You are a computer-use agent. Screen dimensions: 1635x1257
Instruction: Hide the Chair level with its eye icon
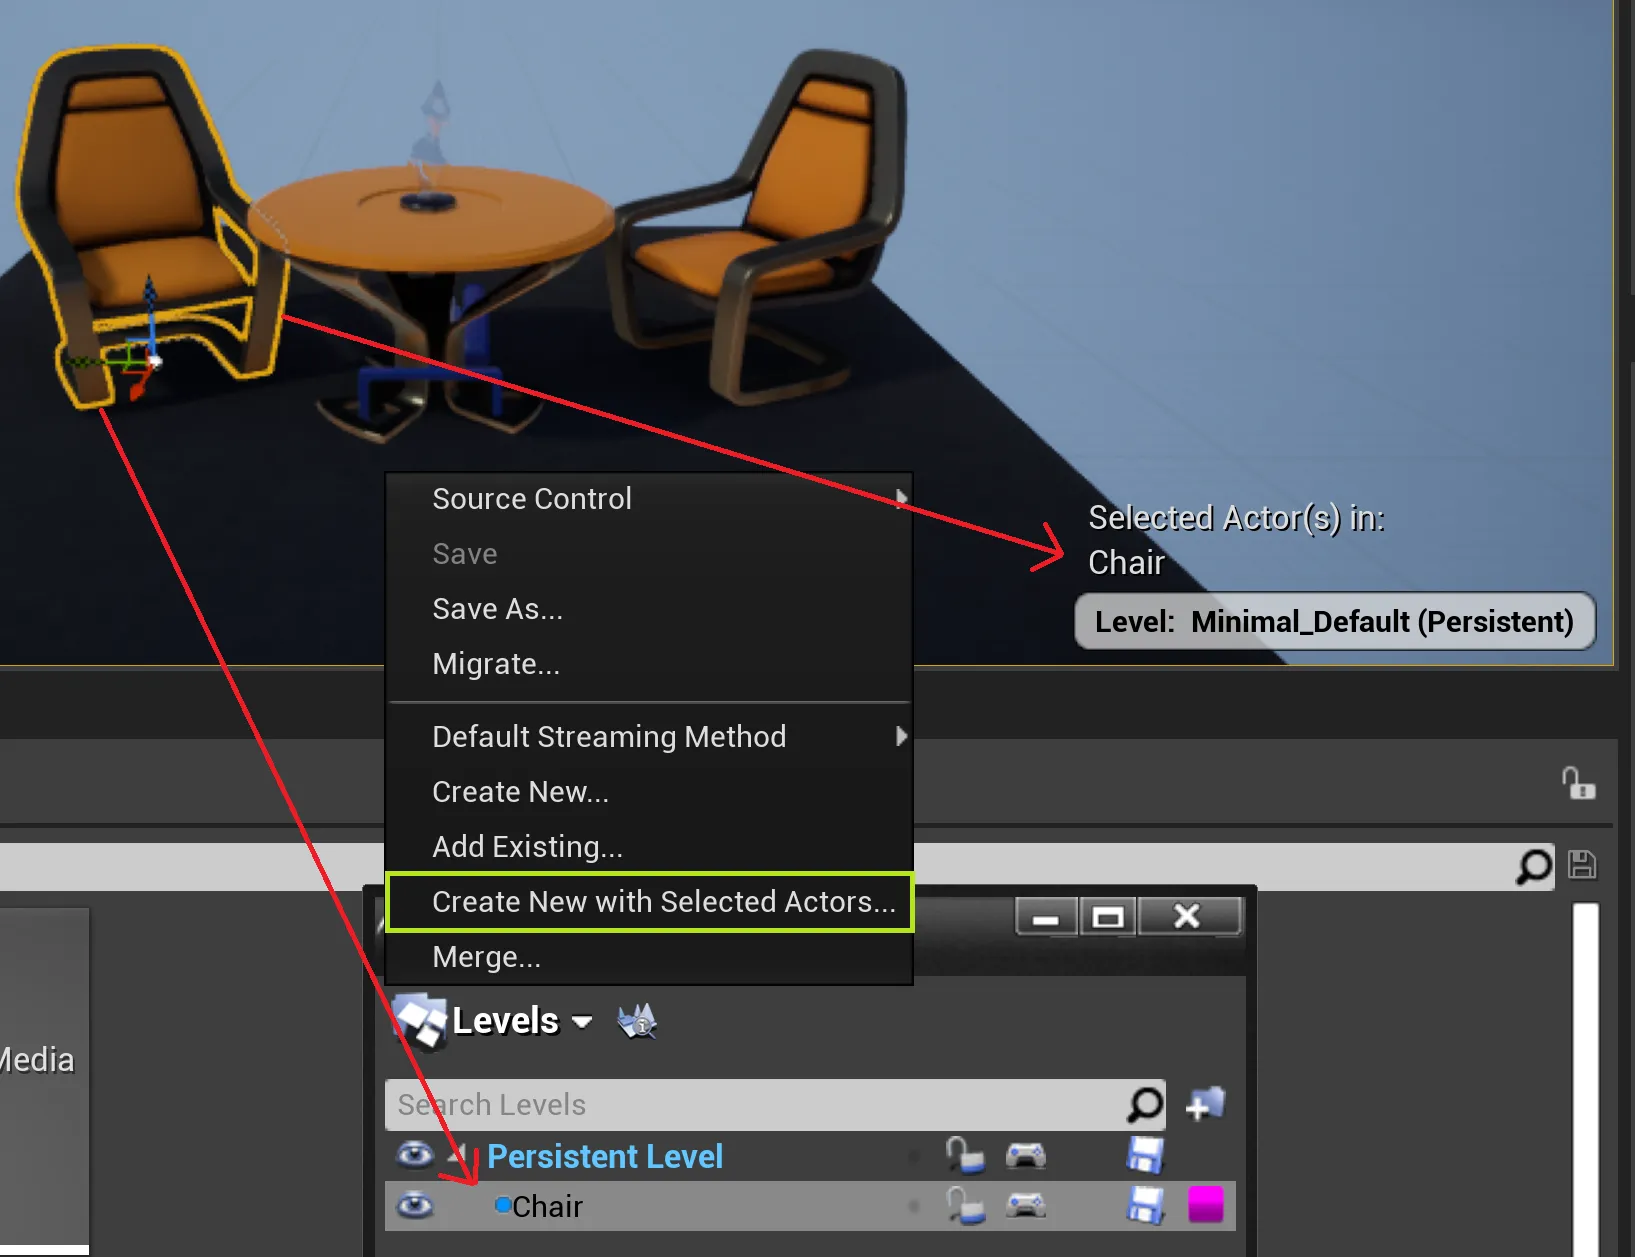point(415,1206)
